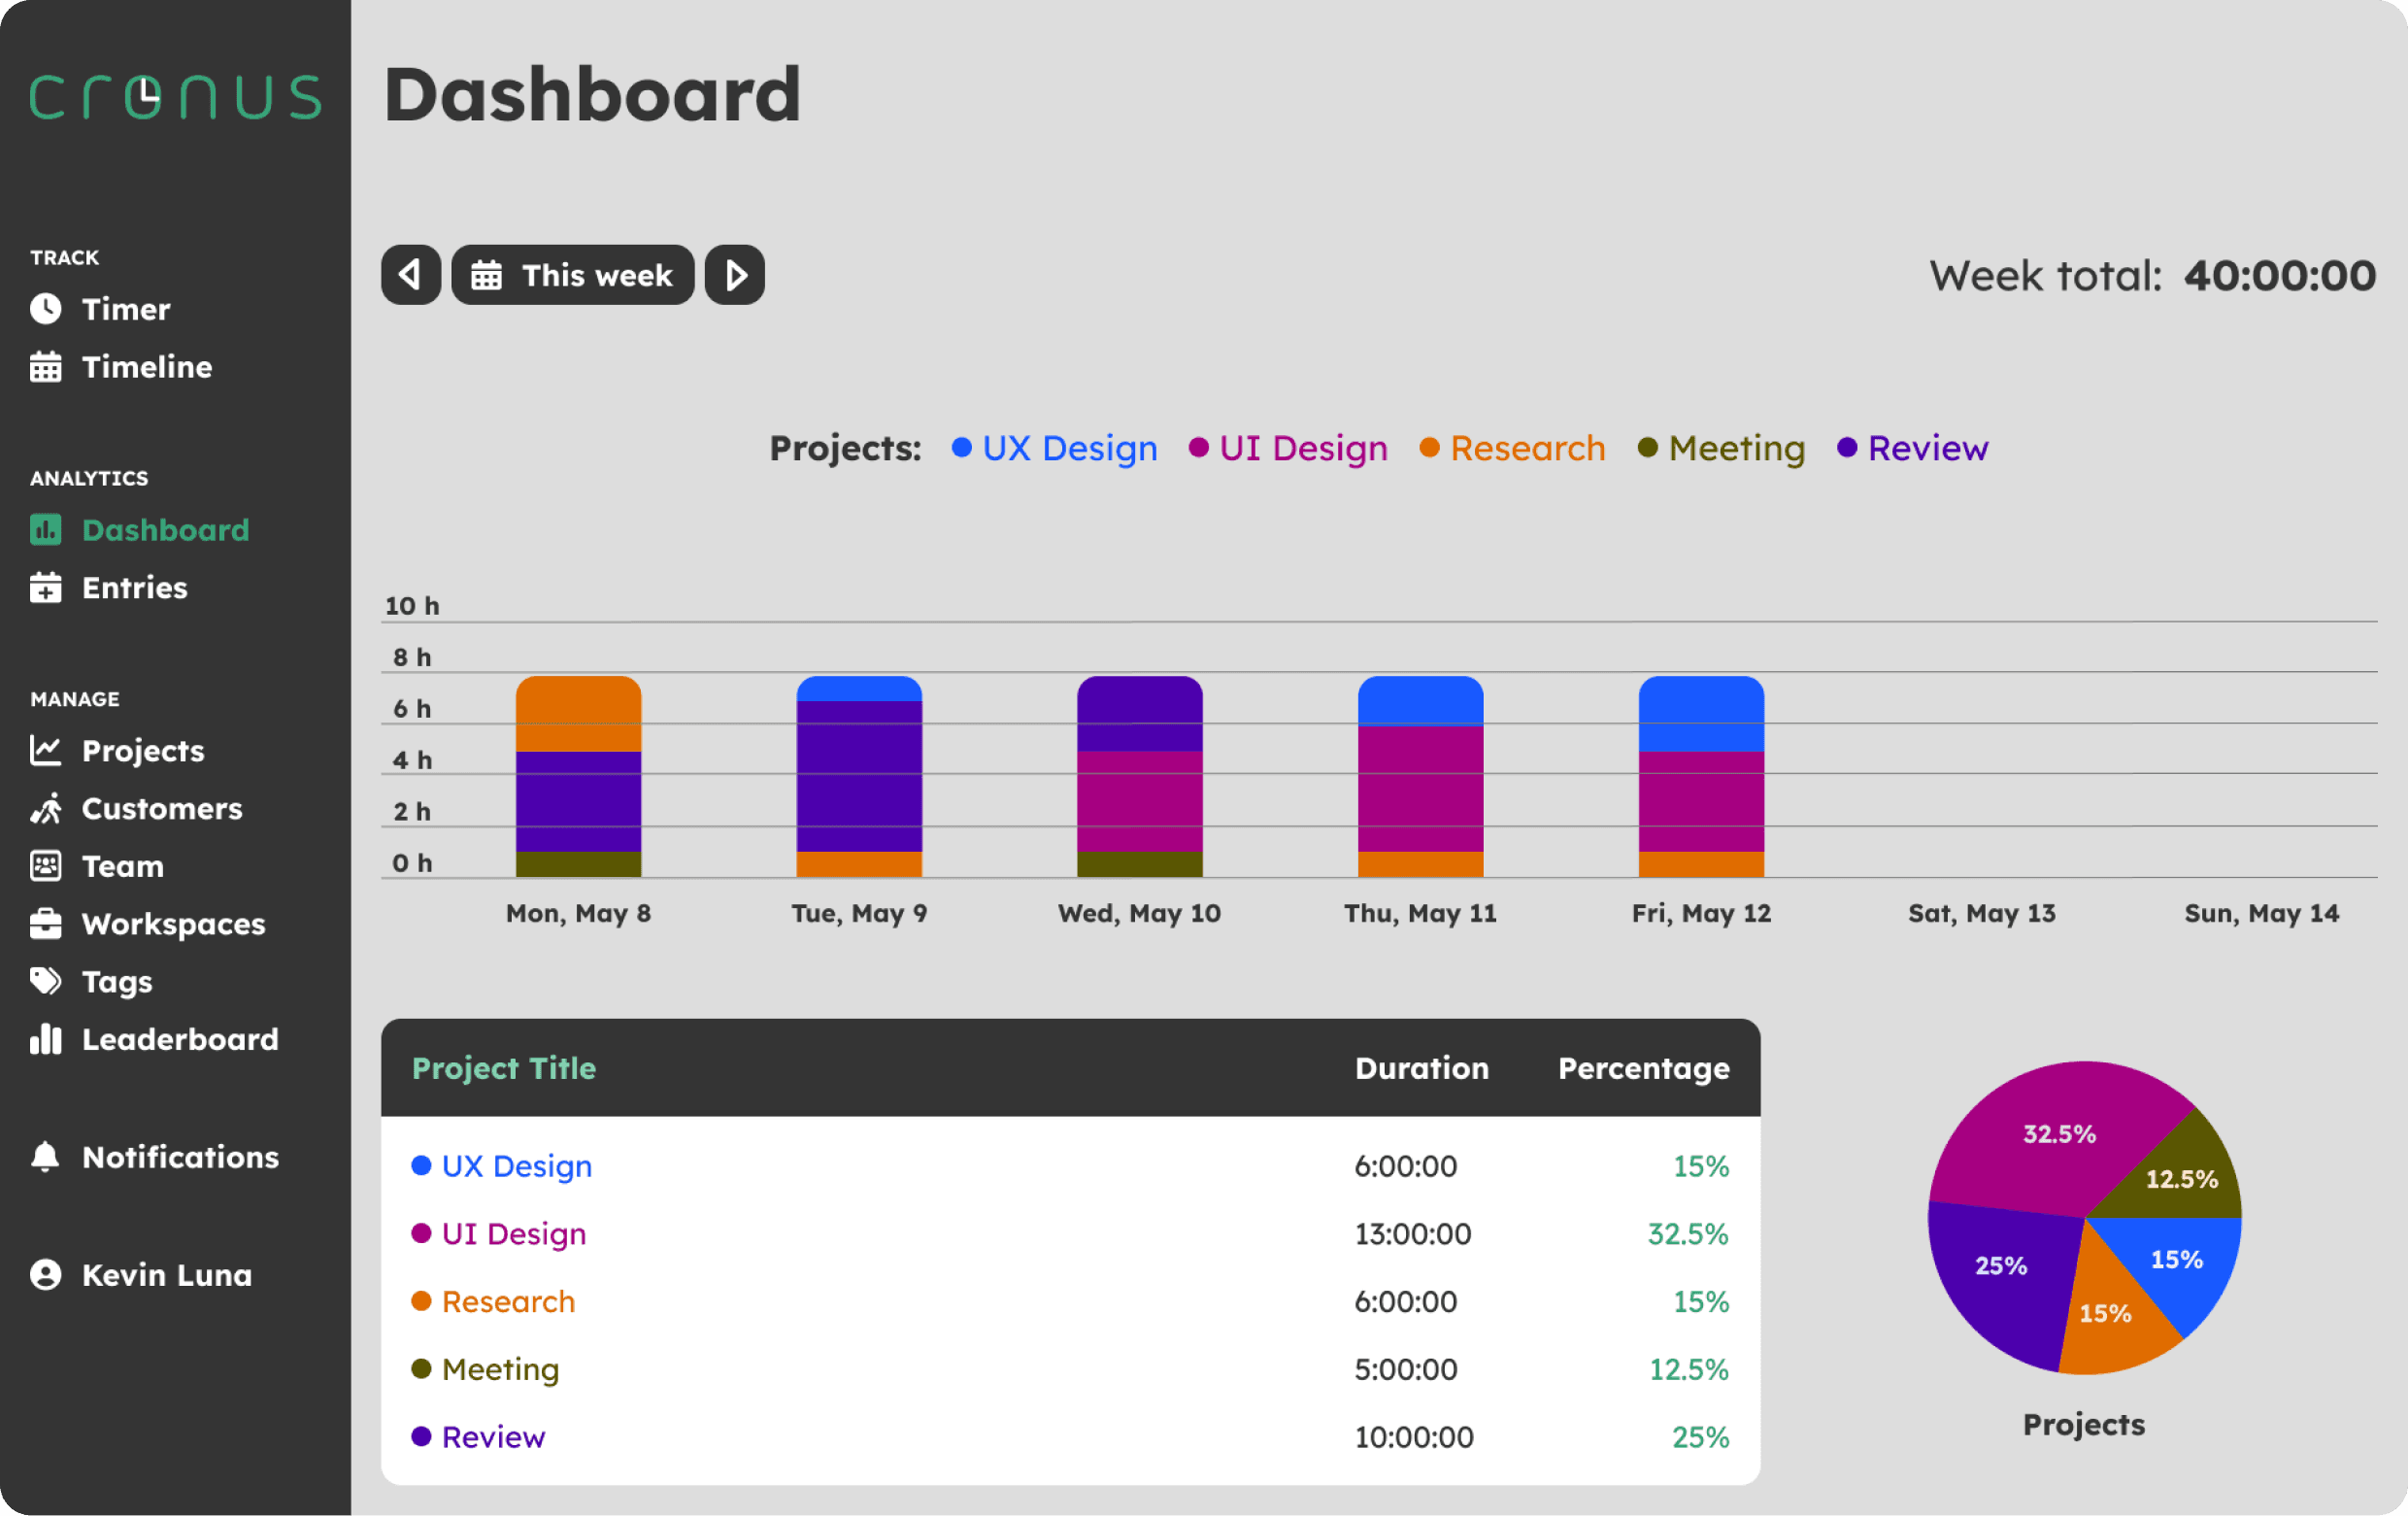Click the UI Design table row link

(513, 1234)
